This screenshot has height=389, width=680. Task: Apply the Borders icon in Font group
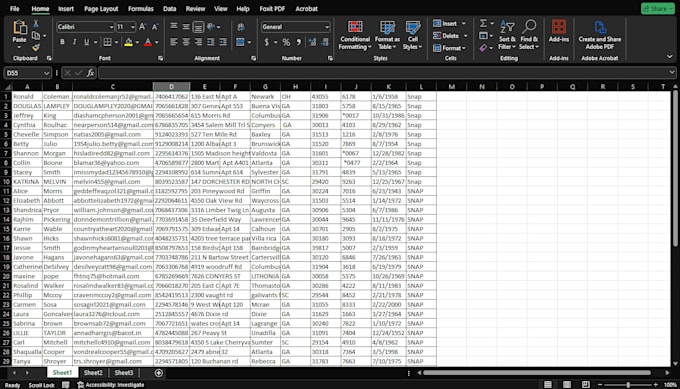(107, 42)
